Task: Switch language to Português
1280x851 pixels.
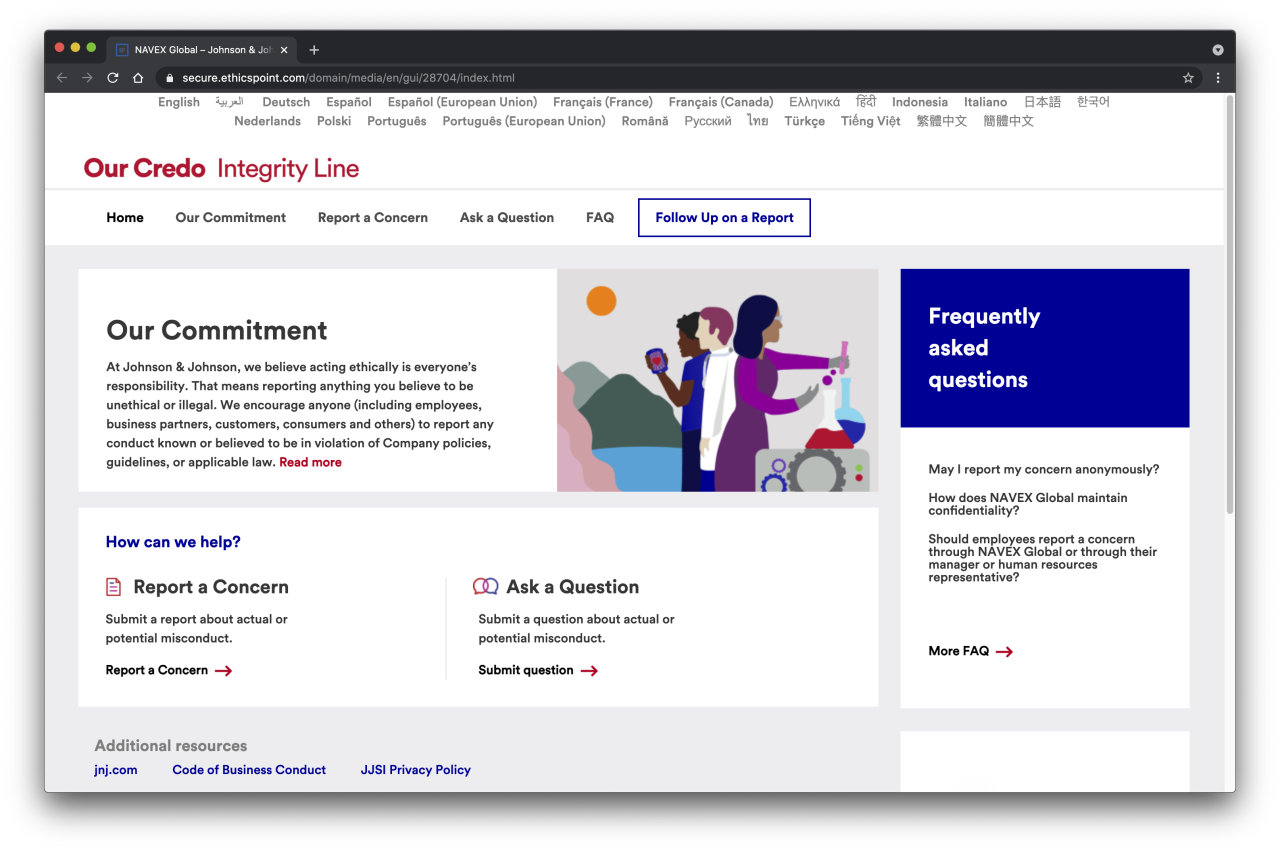Action: coord(397,121)
